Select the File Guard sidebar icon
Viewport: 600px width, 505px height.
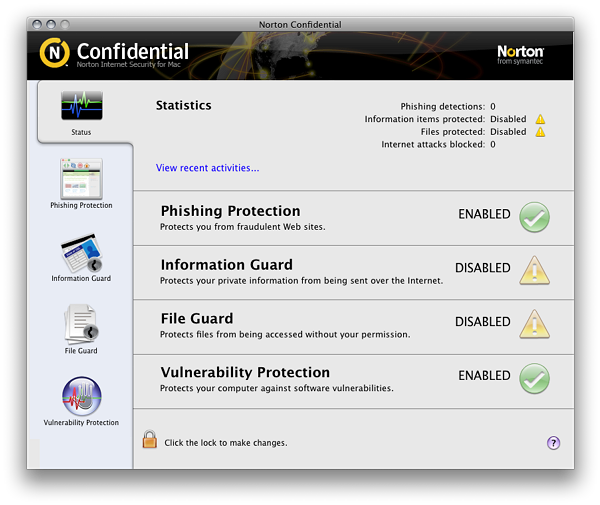pos(81,326)
